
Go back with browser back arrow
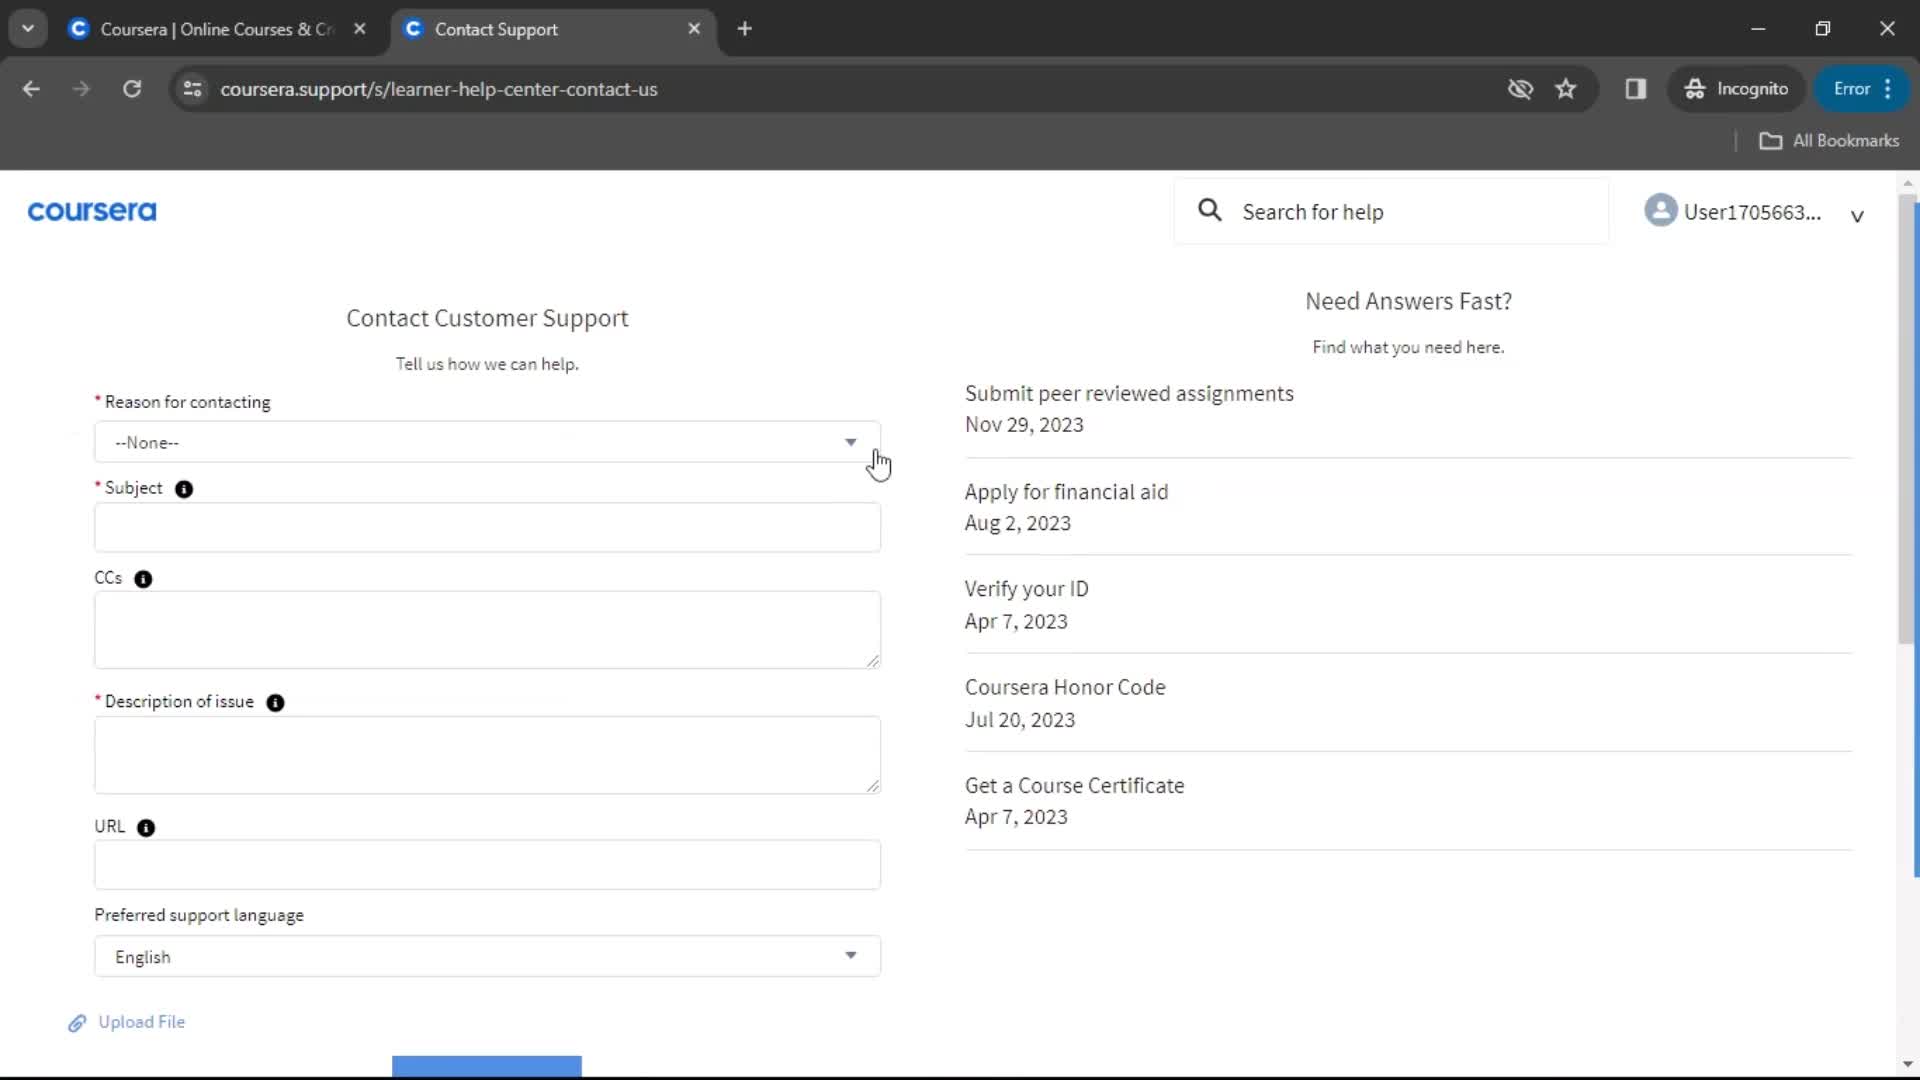(31, 89)
